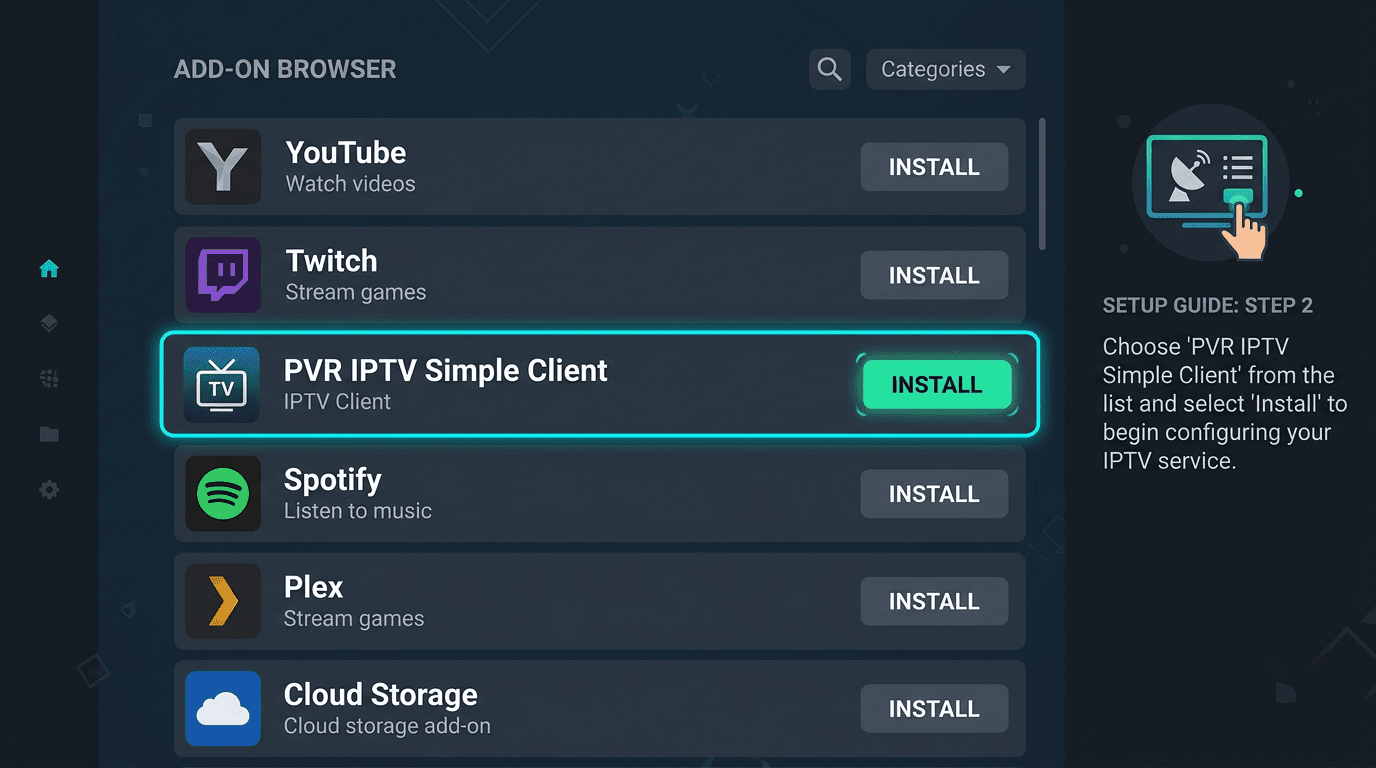Click the Spotify add-on icon
Viewport: 1376px width, 768px height.
click(x=223, y=493)
